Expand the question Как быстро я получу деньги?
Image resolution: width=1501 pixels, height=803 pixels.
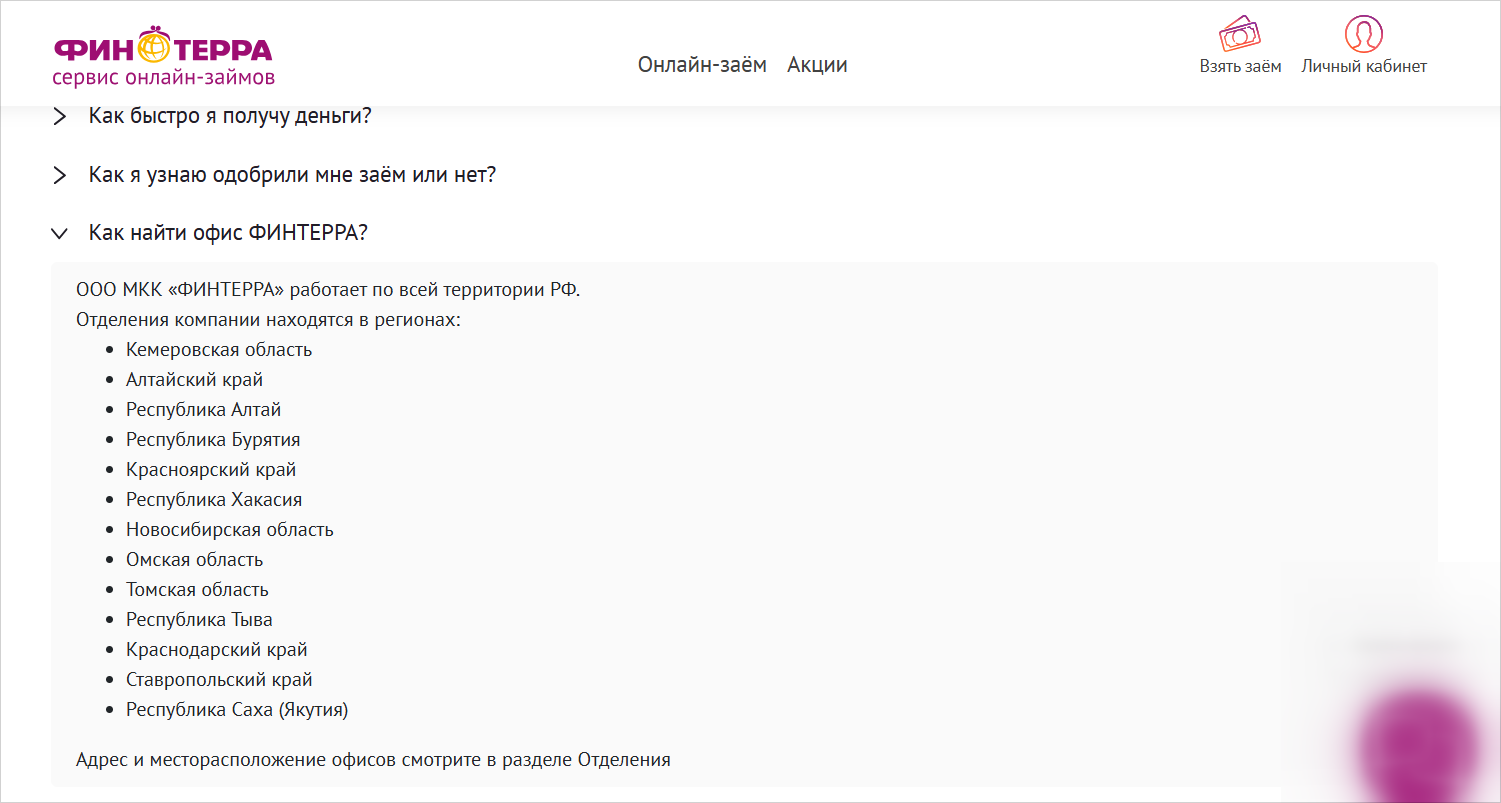tap(230, 116)
